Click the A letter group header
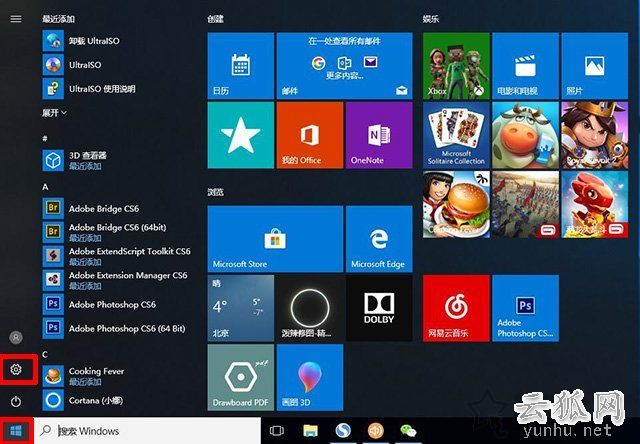Screen dimensions: 640x444 (x=45, y=187)
